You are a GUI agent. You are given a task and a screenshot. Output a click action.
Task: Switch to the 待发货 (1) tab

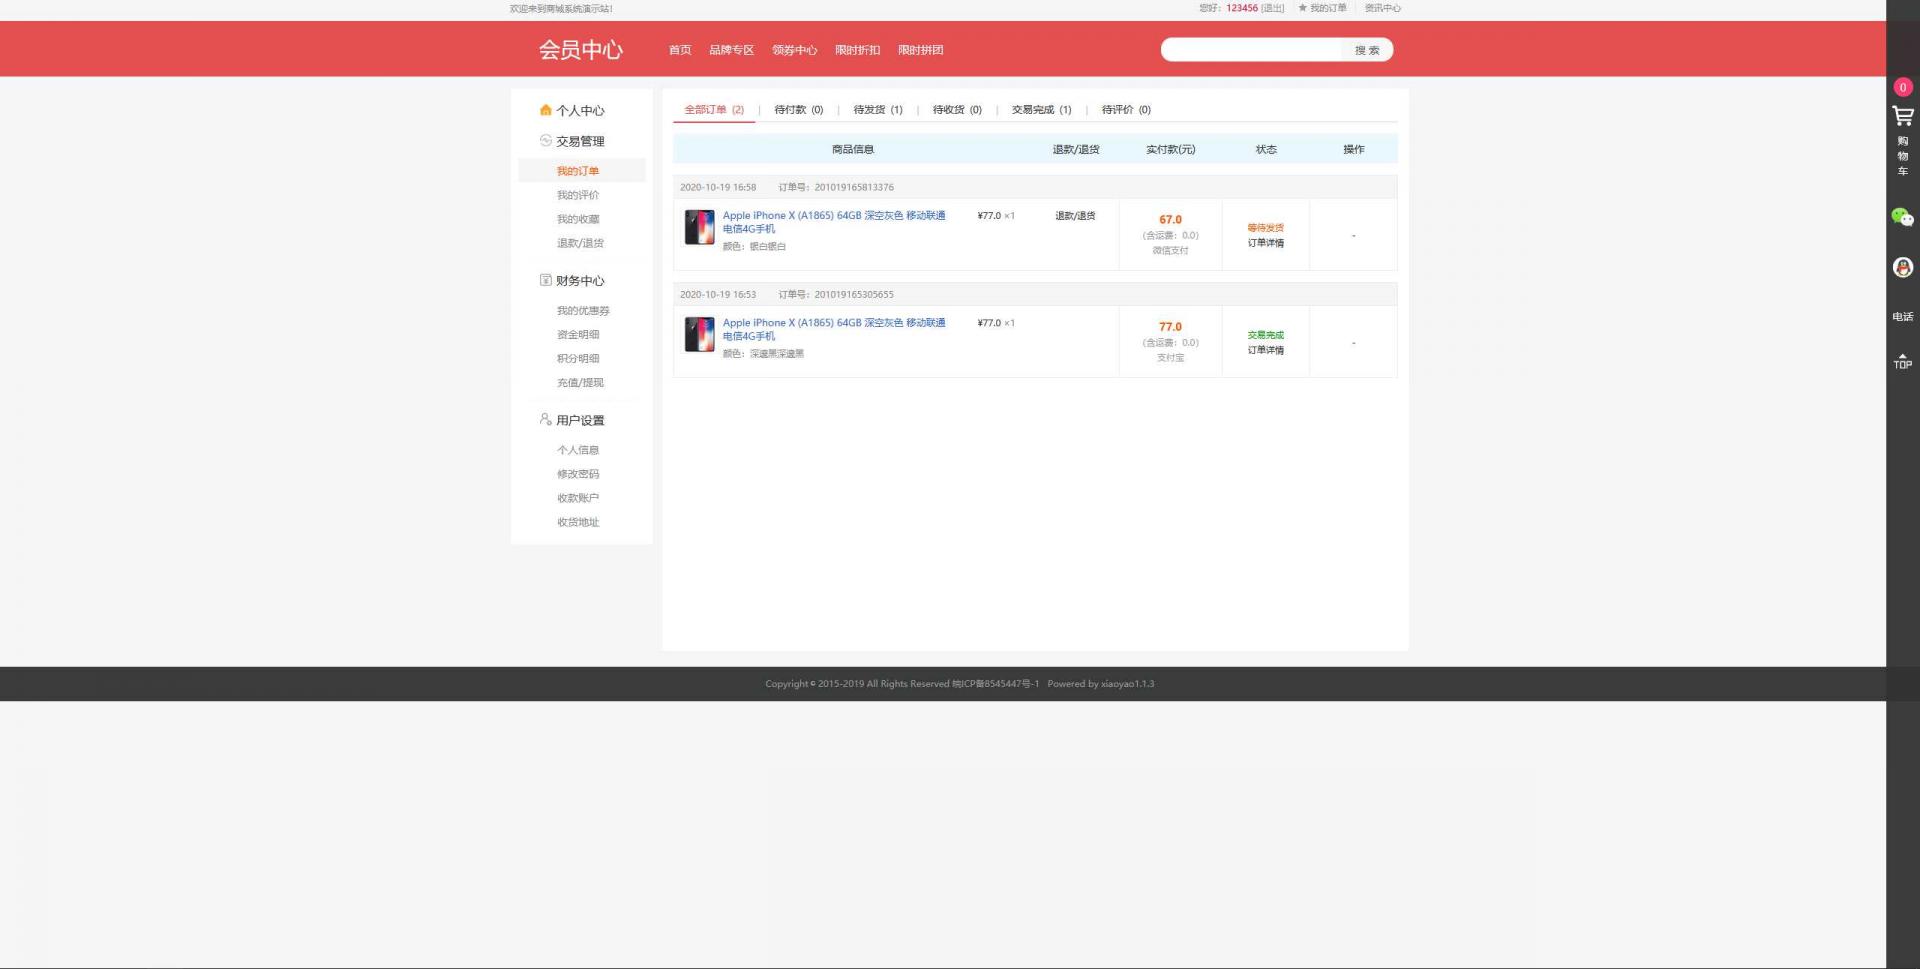(877, 110)
